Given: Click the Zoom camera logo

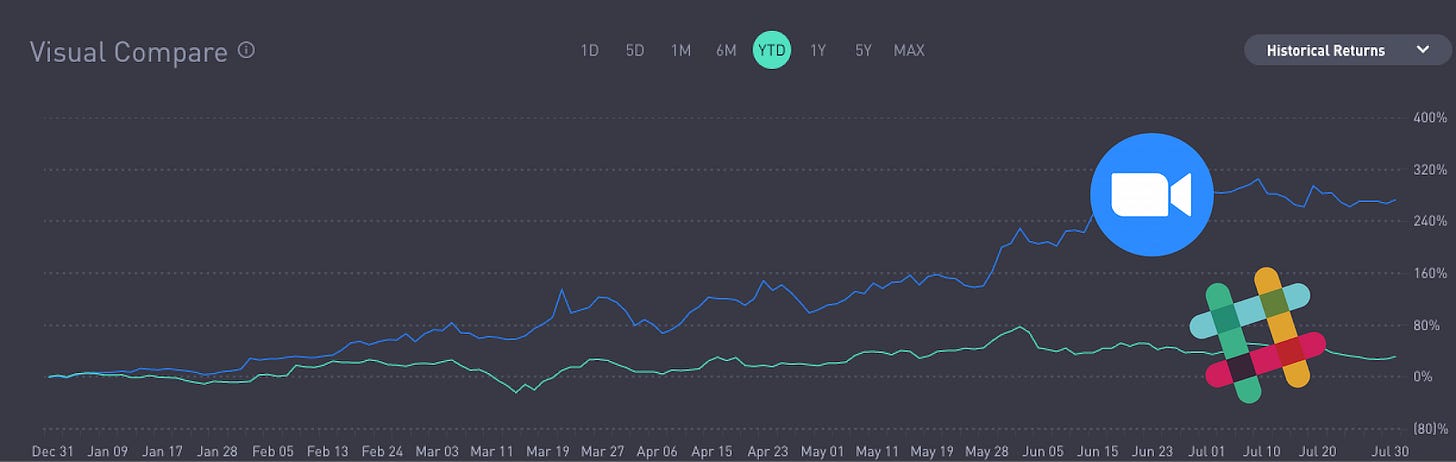Looking at the screenshot, I should (1151, 194).
